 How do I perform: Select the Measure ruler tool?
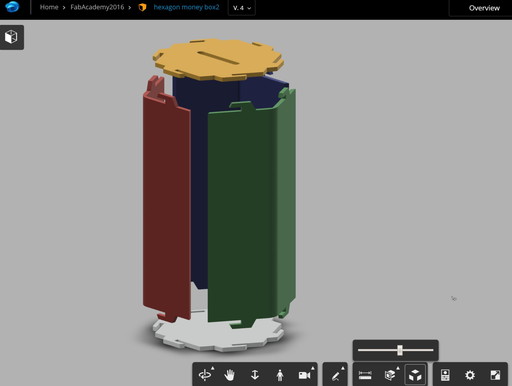tap(365, 376)
